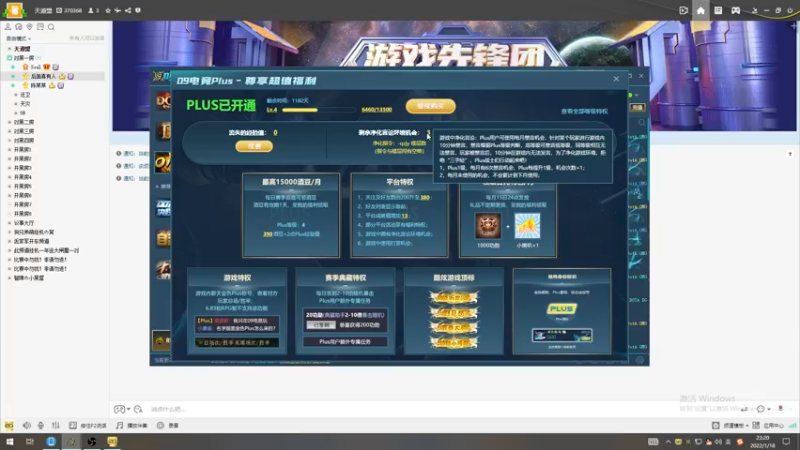This screenshot has width=800, height=450.
Task: Click the search magnifier in sidebar toolbar
Action: point(51,27)
